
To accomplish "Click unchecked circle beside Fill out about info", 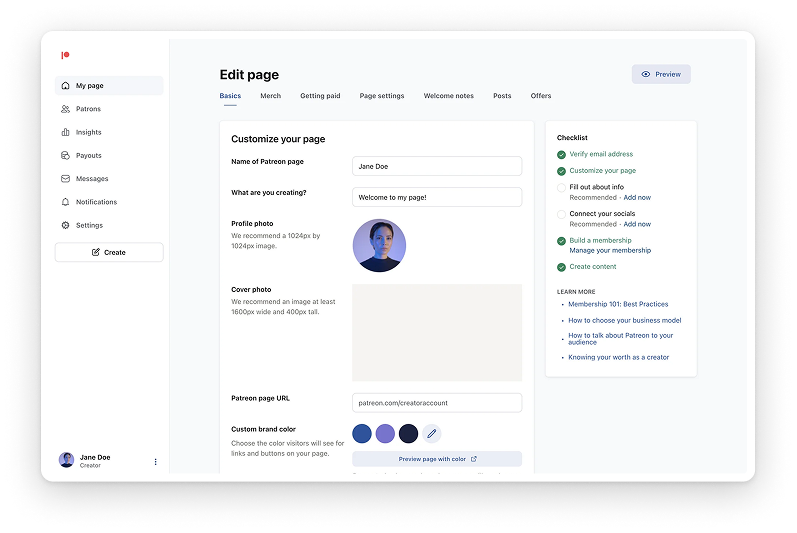I will coord(561,187).
